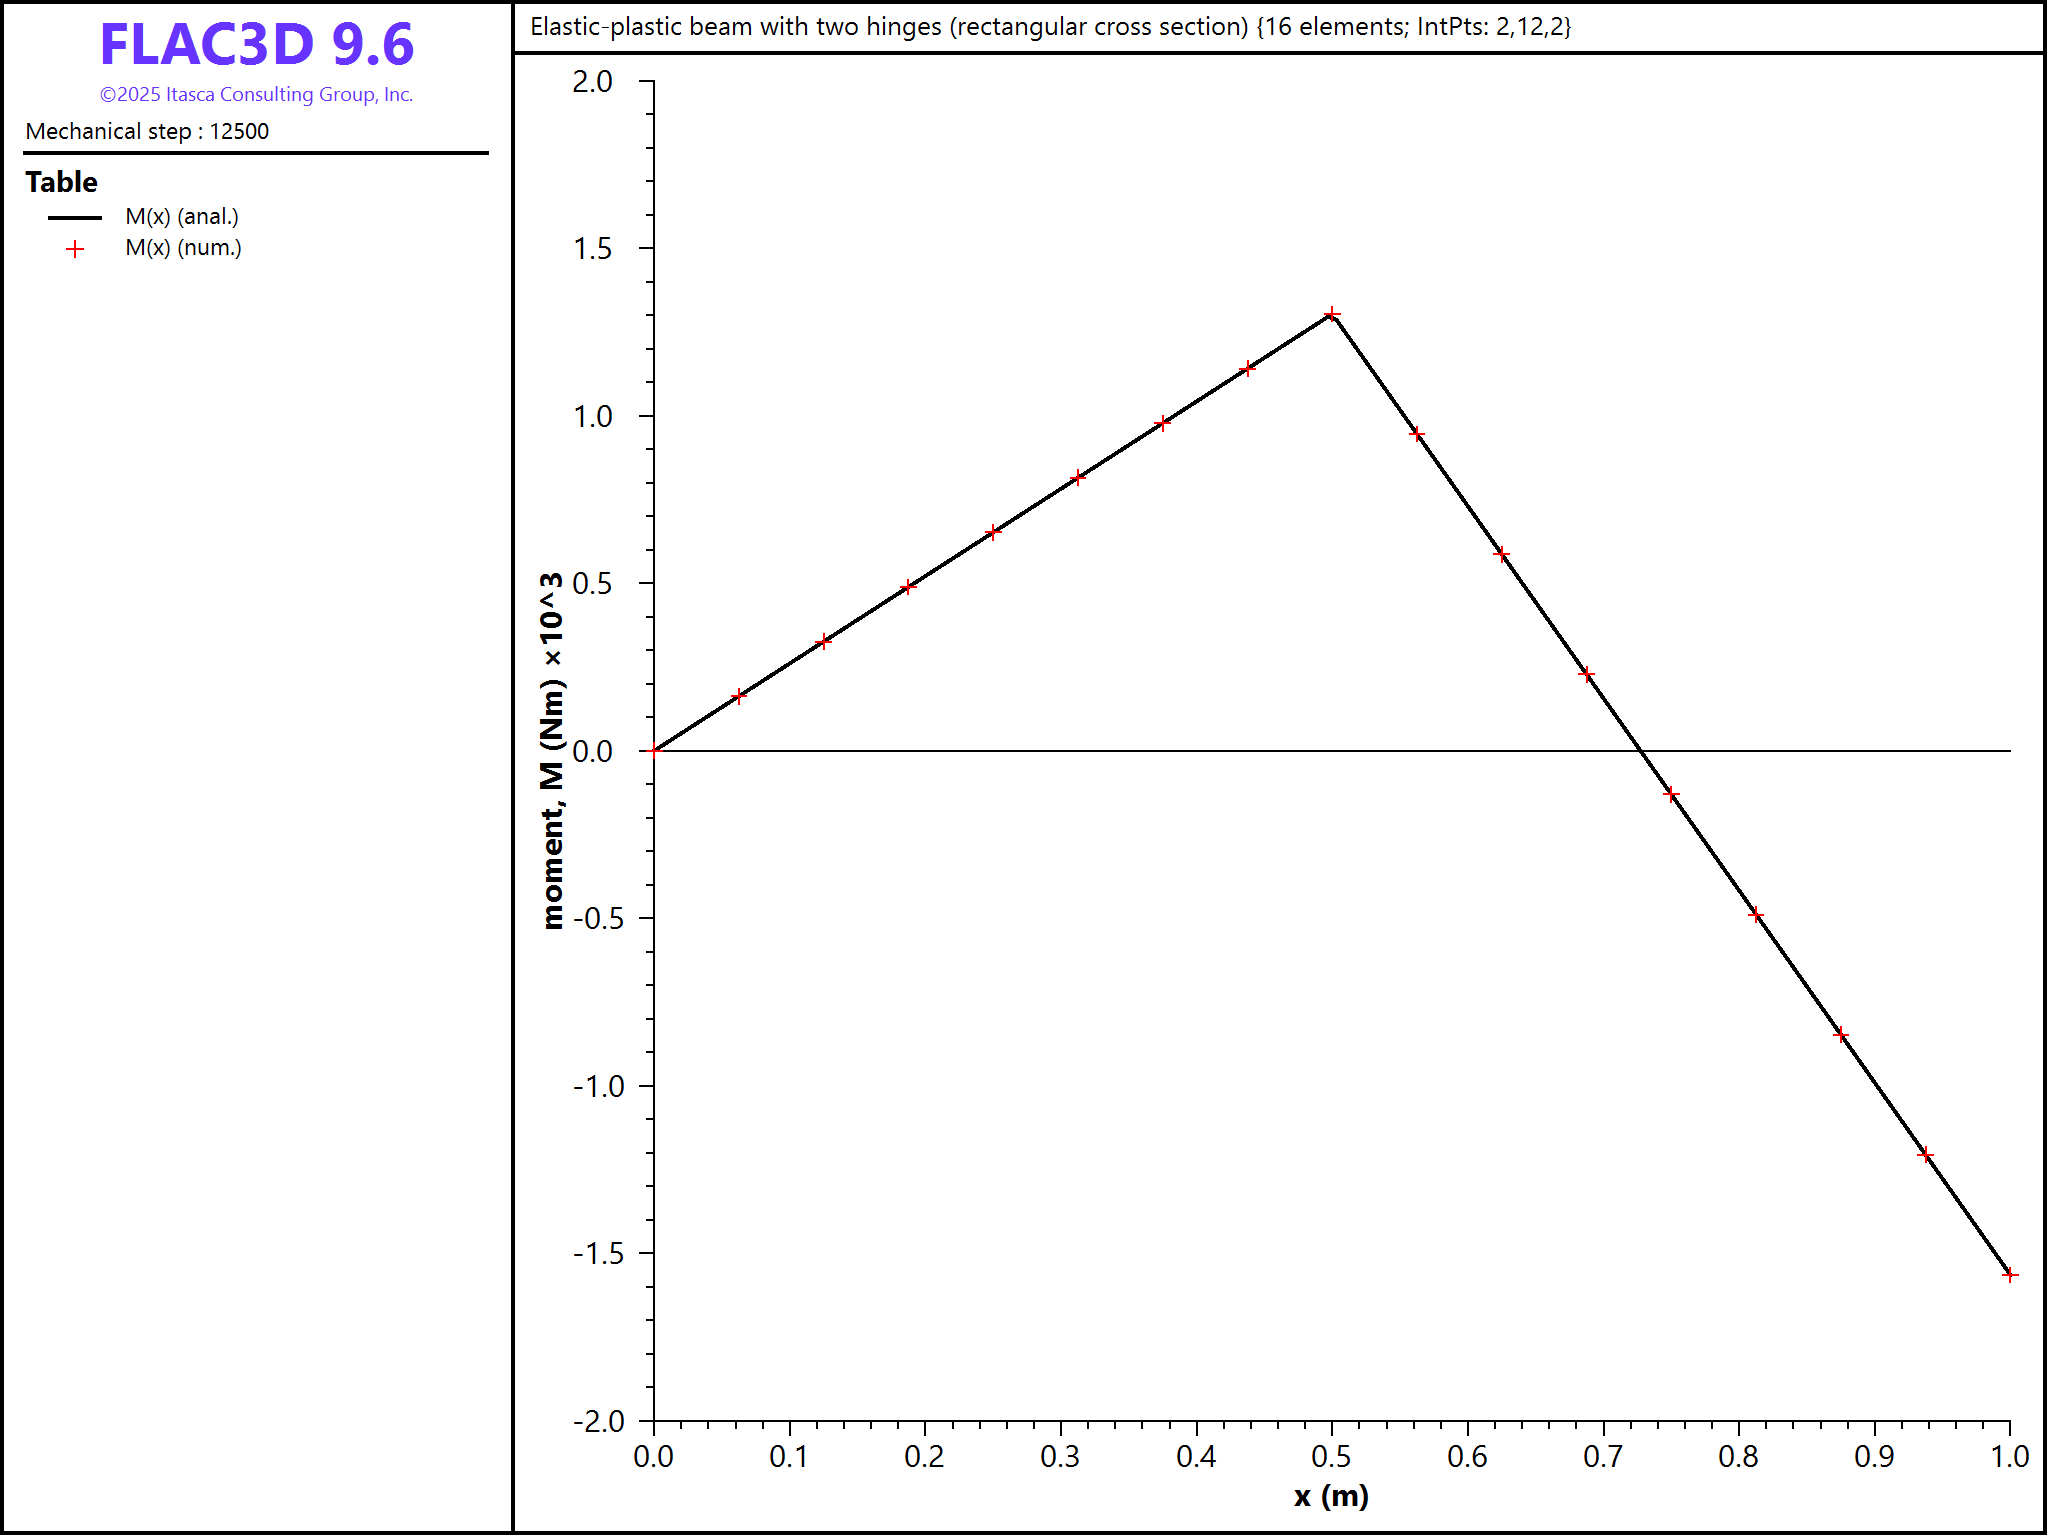Screen dimensions: 2048x1536
Task: Click the FLAC3D 9.6 logo text
Action: 256,45
